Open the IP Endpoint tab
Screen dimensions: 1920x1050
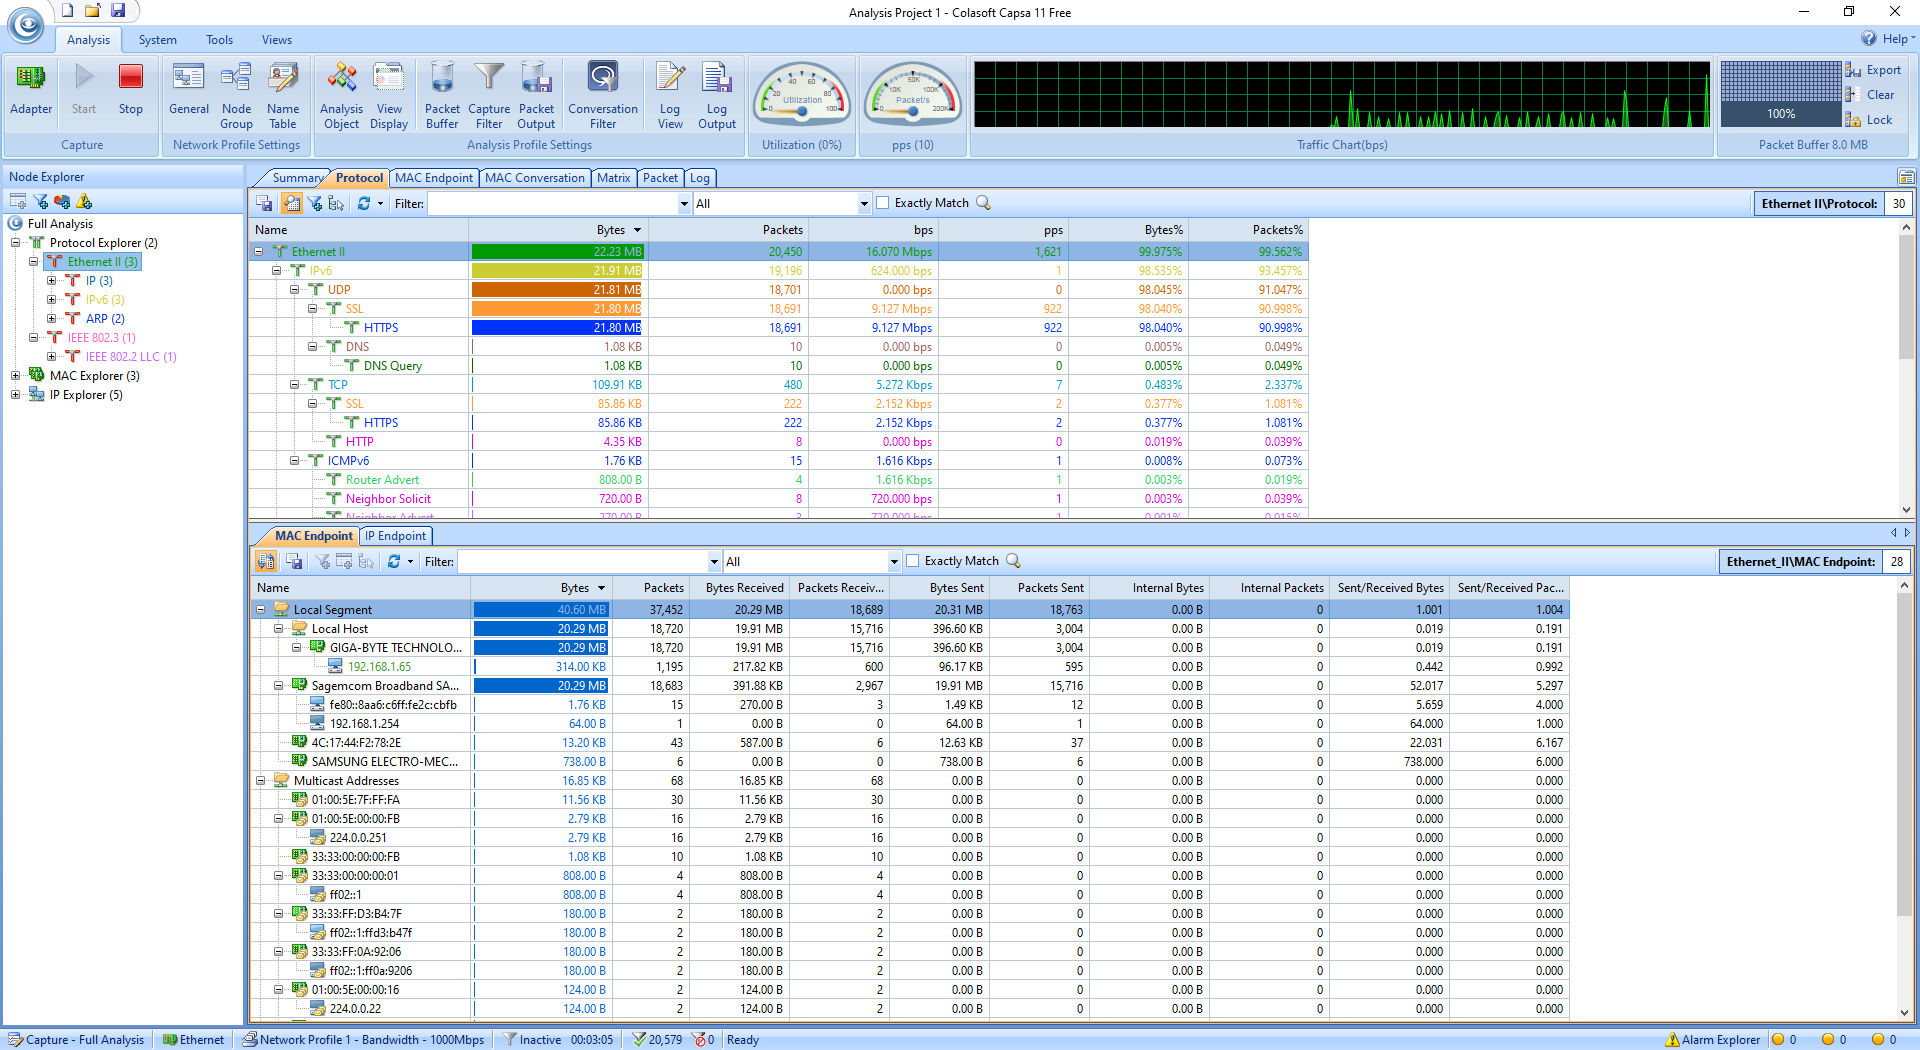pos(395,536)
